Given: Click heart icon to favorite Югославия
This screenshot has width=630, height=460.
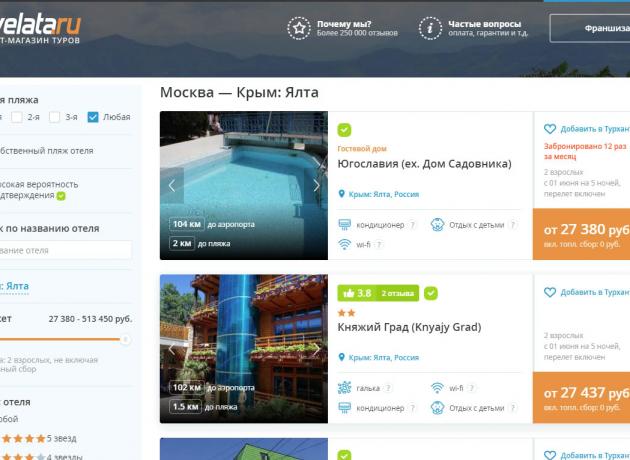Looking at the screenshot, I should (550, 129).
